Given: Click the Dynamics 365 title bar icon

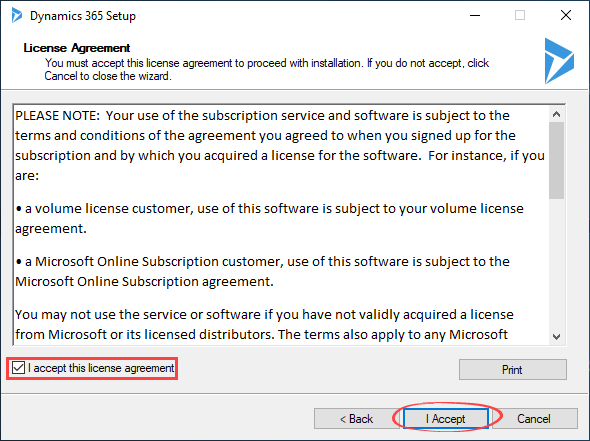Looking at the screenshot, I should pos(17,15).
